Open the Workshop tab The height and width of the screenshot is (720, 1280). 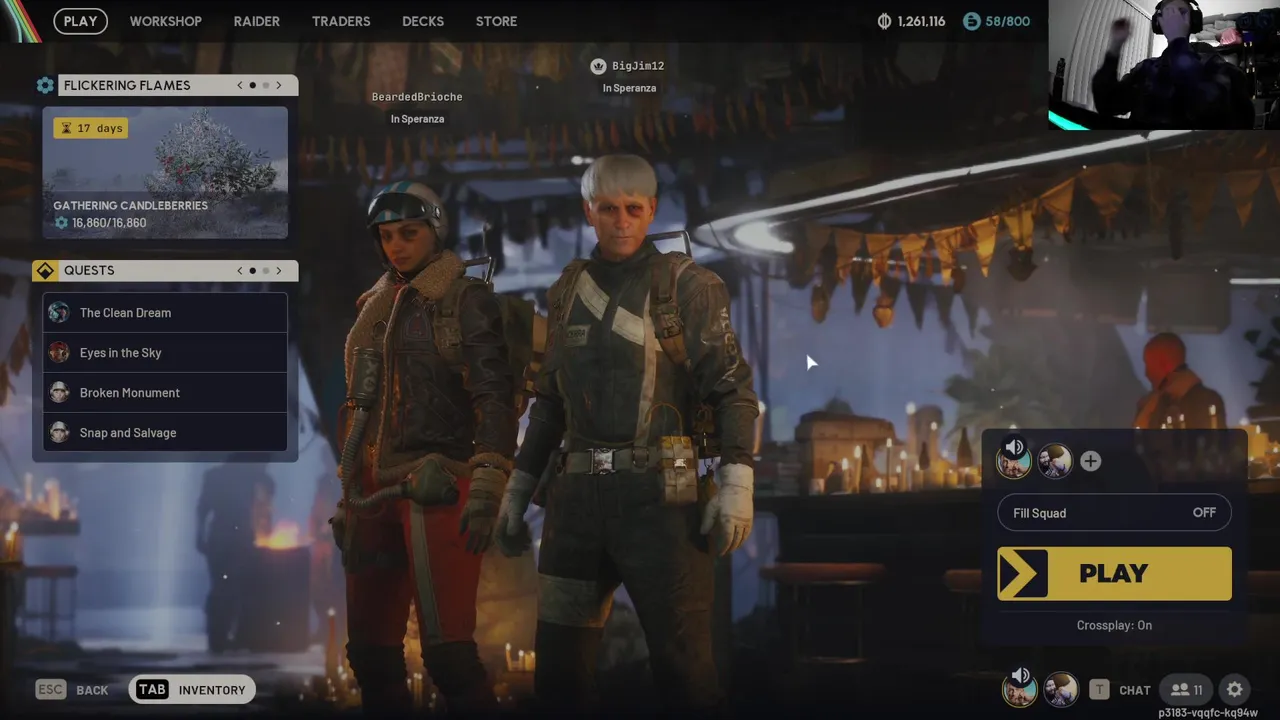165,21
